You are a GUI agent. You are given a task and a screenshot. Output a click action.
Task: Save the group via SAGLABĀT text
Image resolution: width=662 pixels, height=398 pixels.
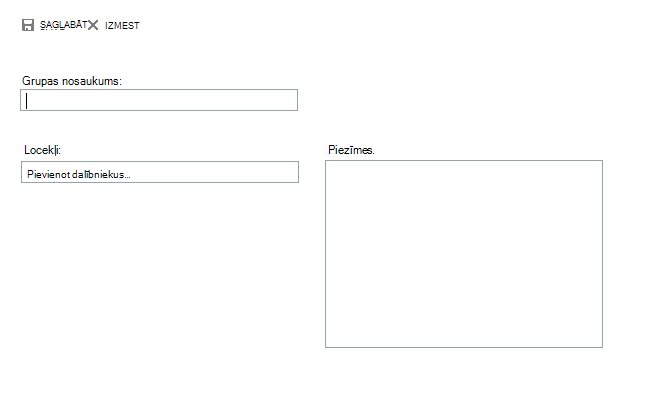point(63,25)
